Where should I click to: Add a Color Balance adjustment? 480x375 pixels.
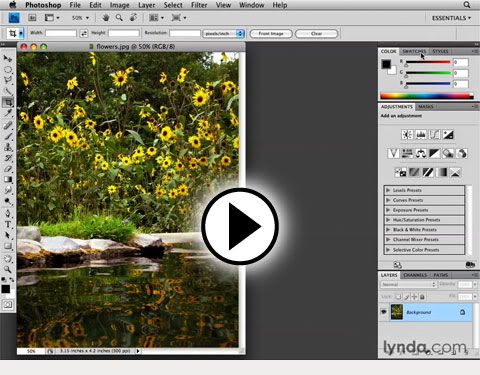[421, 153]
